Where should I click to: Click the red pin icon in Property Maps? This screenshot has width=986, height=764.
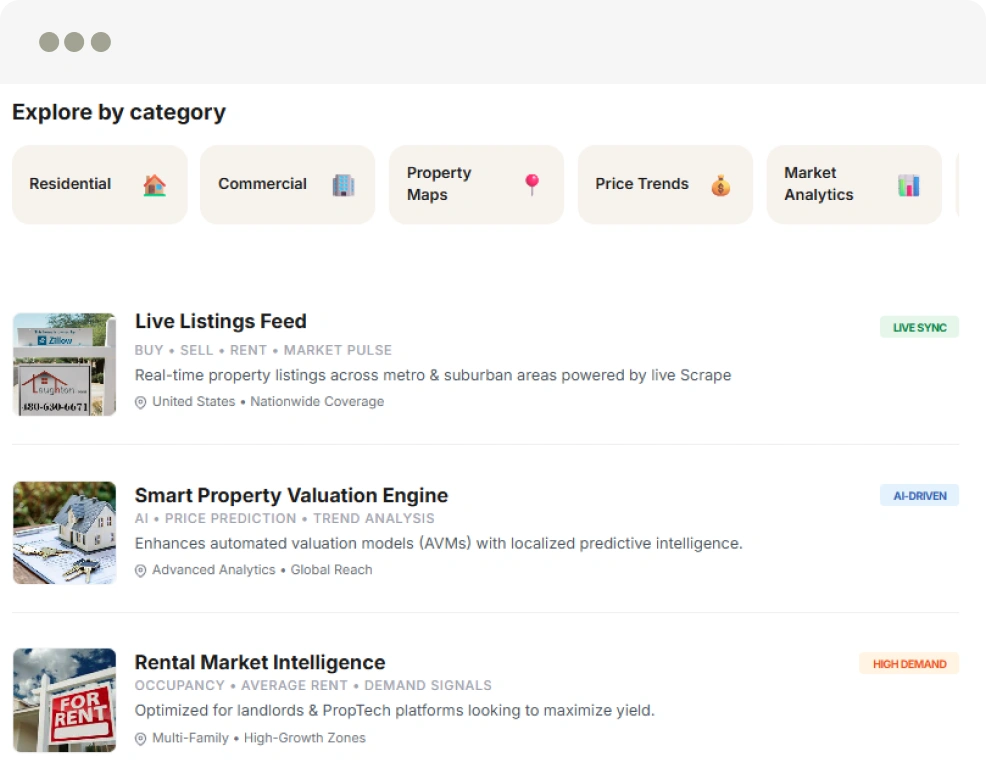[532, 184]
